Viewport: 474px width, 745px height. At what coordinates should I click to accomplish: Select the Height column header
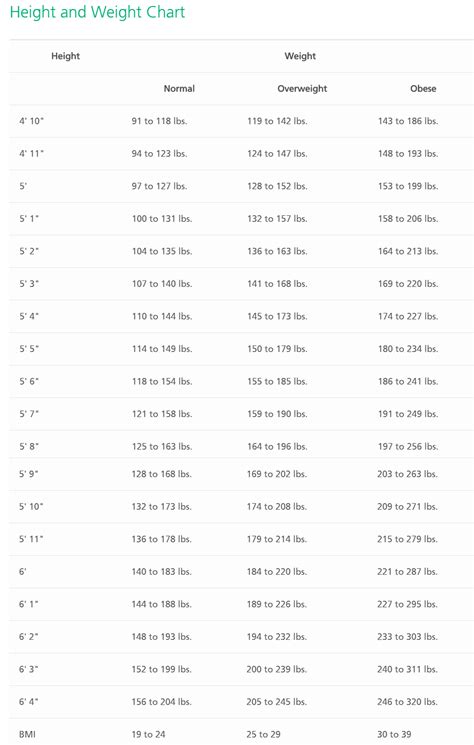(x=66, y=56)
